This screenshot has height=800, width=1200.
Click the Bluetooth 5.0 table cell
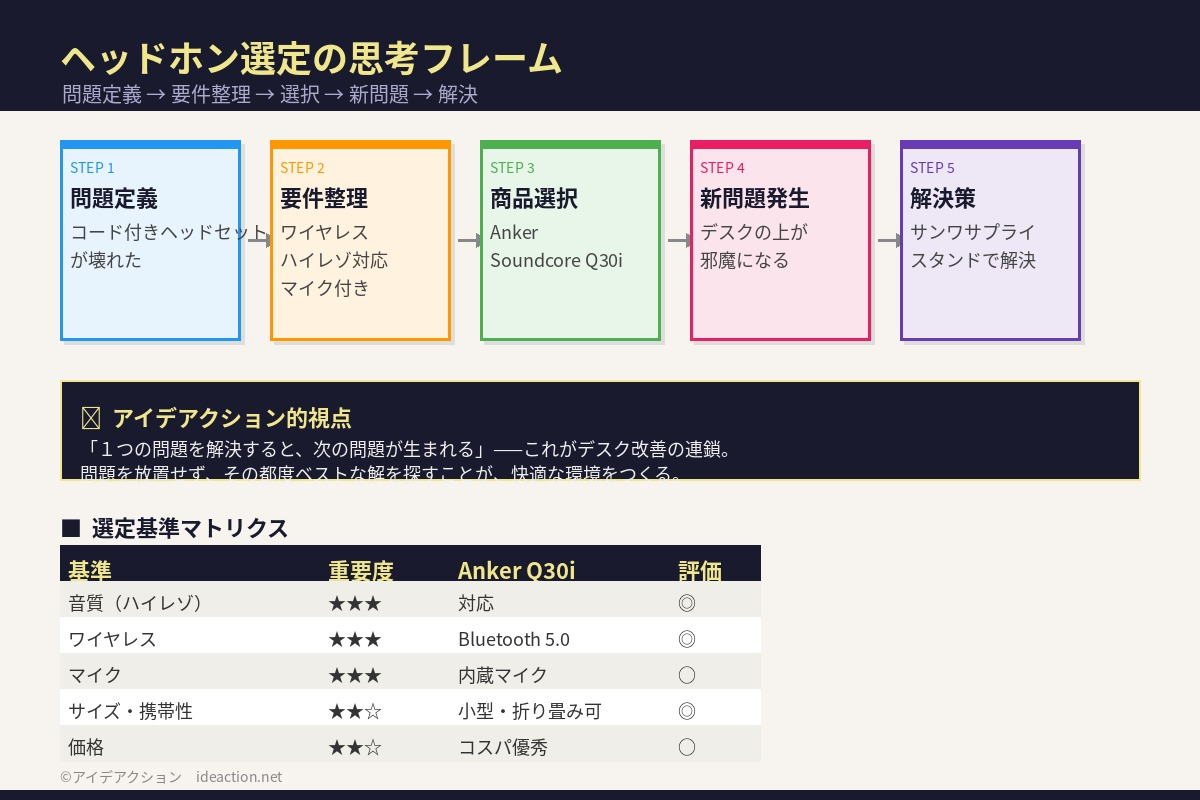tap(513, 639)
